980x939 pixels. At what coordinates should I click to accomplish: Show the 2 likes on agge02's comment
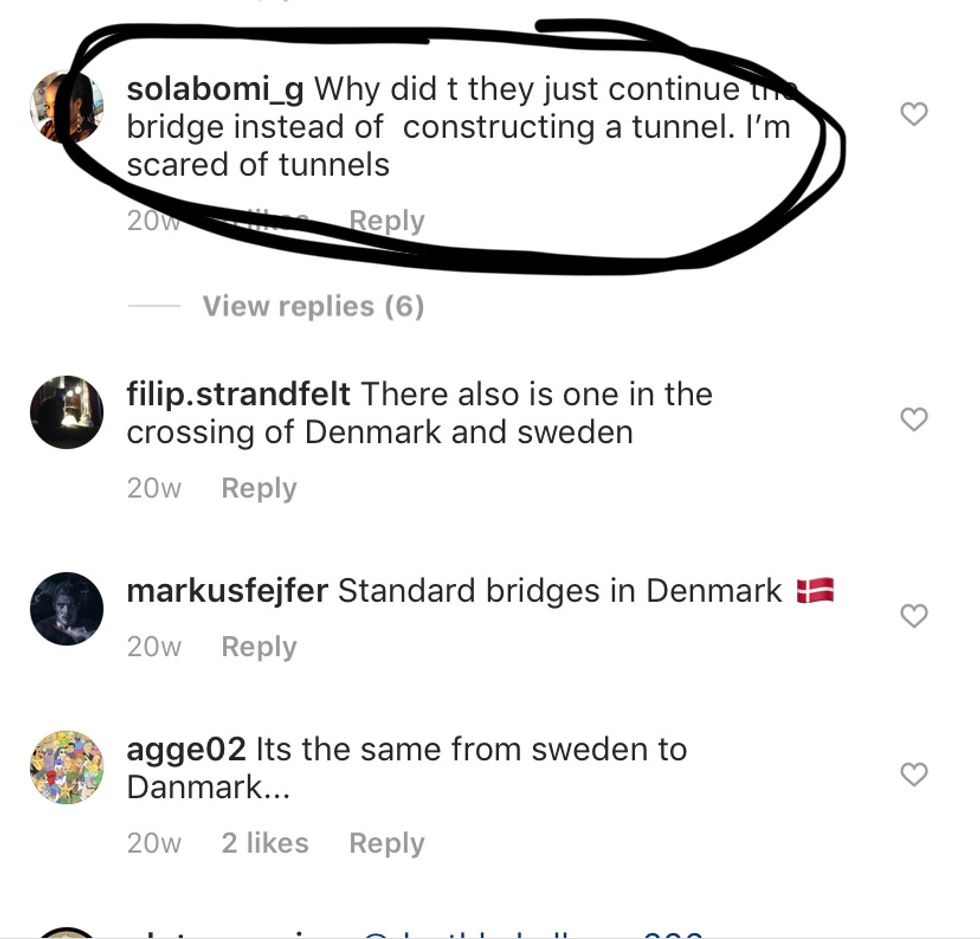(265, 843)
